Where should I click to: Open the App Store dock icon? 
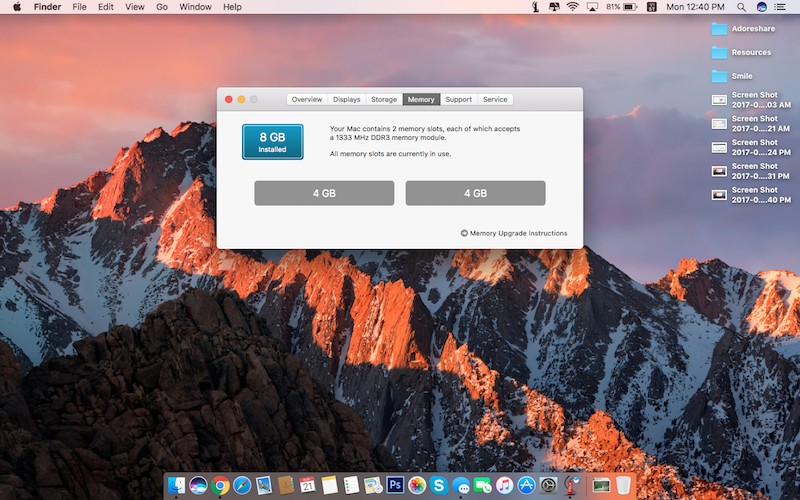click(x=526, y=486)
